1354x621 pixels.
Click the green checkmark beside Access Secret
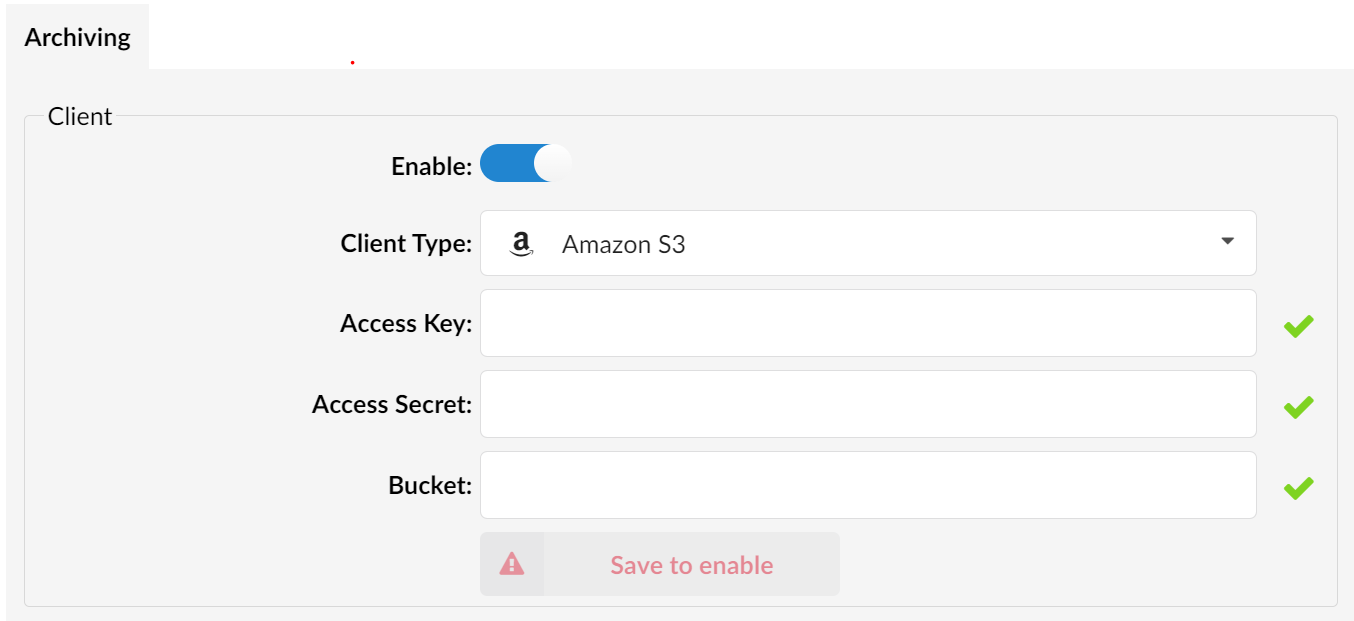[x=1298, y=406]
